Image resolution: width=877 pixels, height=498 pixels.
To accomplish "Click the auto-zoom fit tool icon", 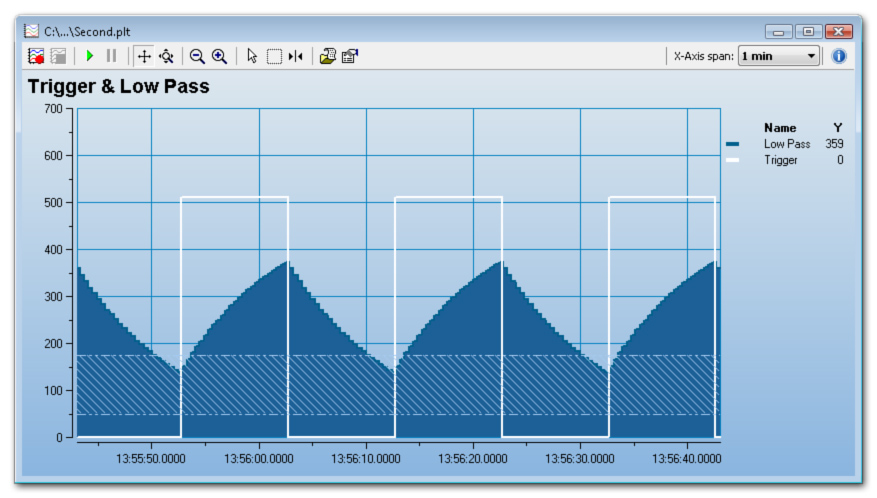I will (x=166, y=56).
